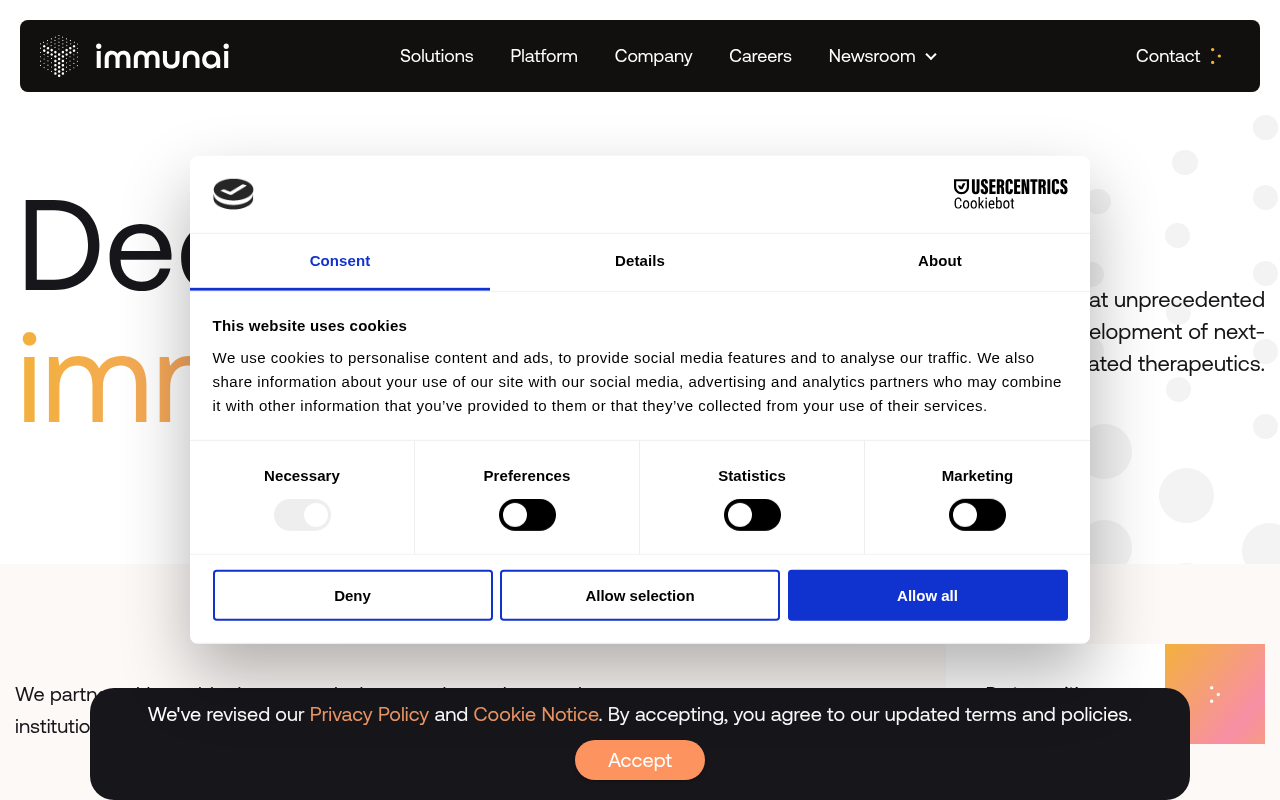Toggle the Necessary cookies switch

tap(302, 515)
